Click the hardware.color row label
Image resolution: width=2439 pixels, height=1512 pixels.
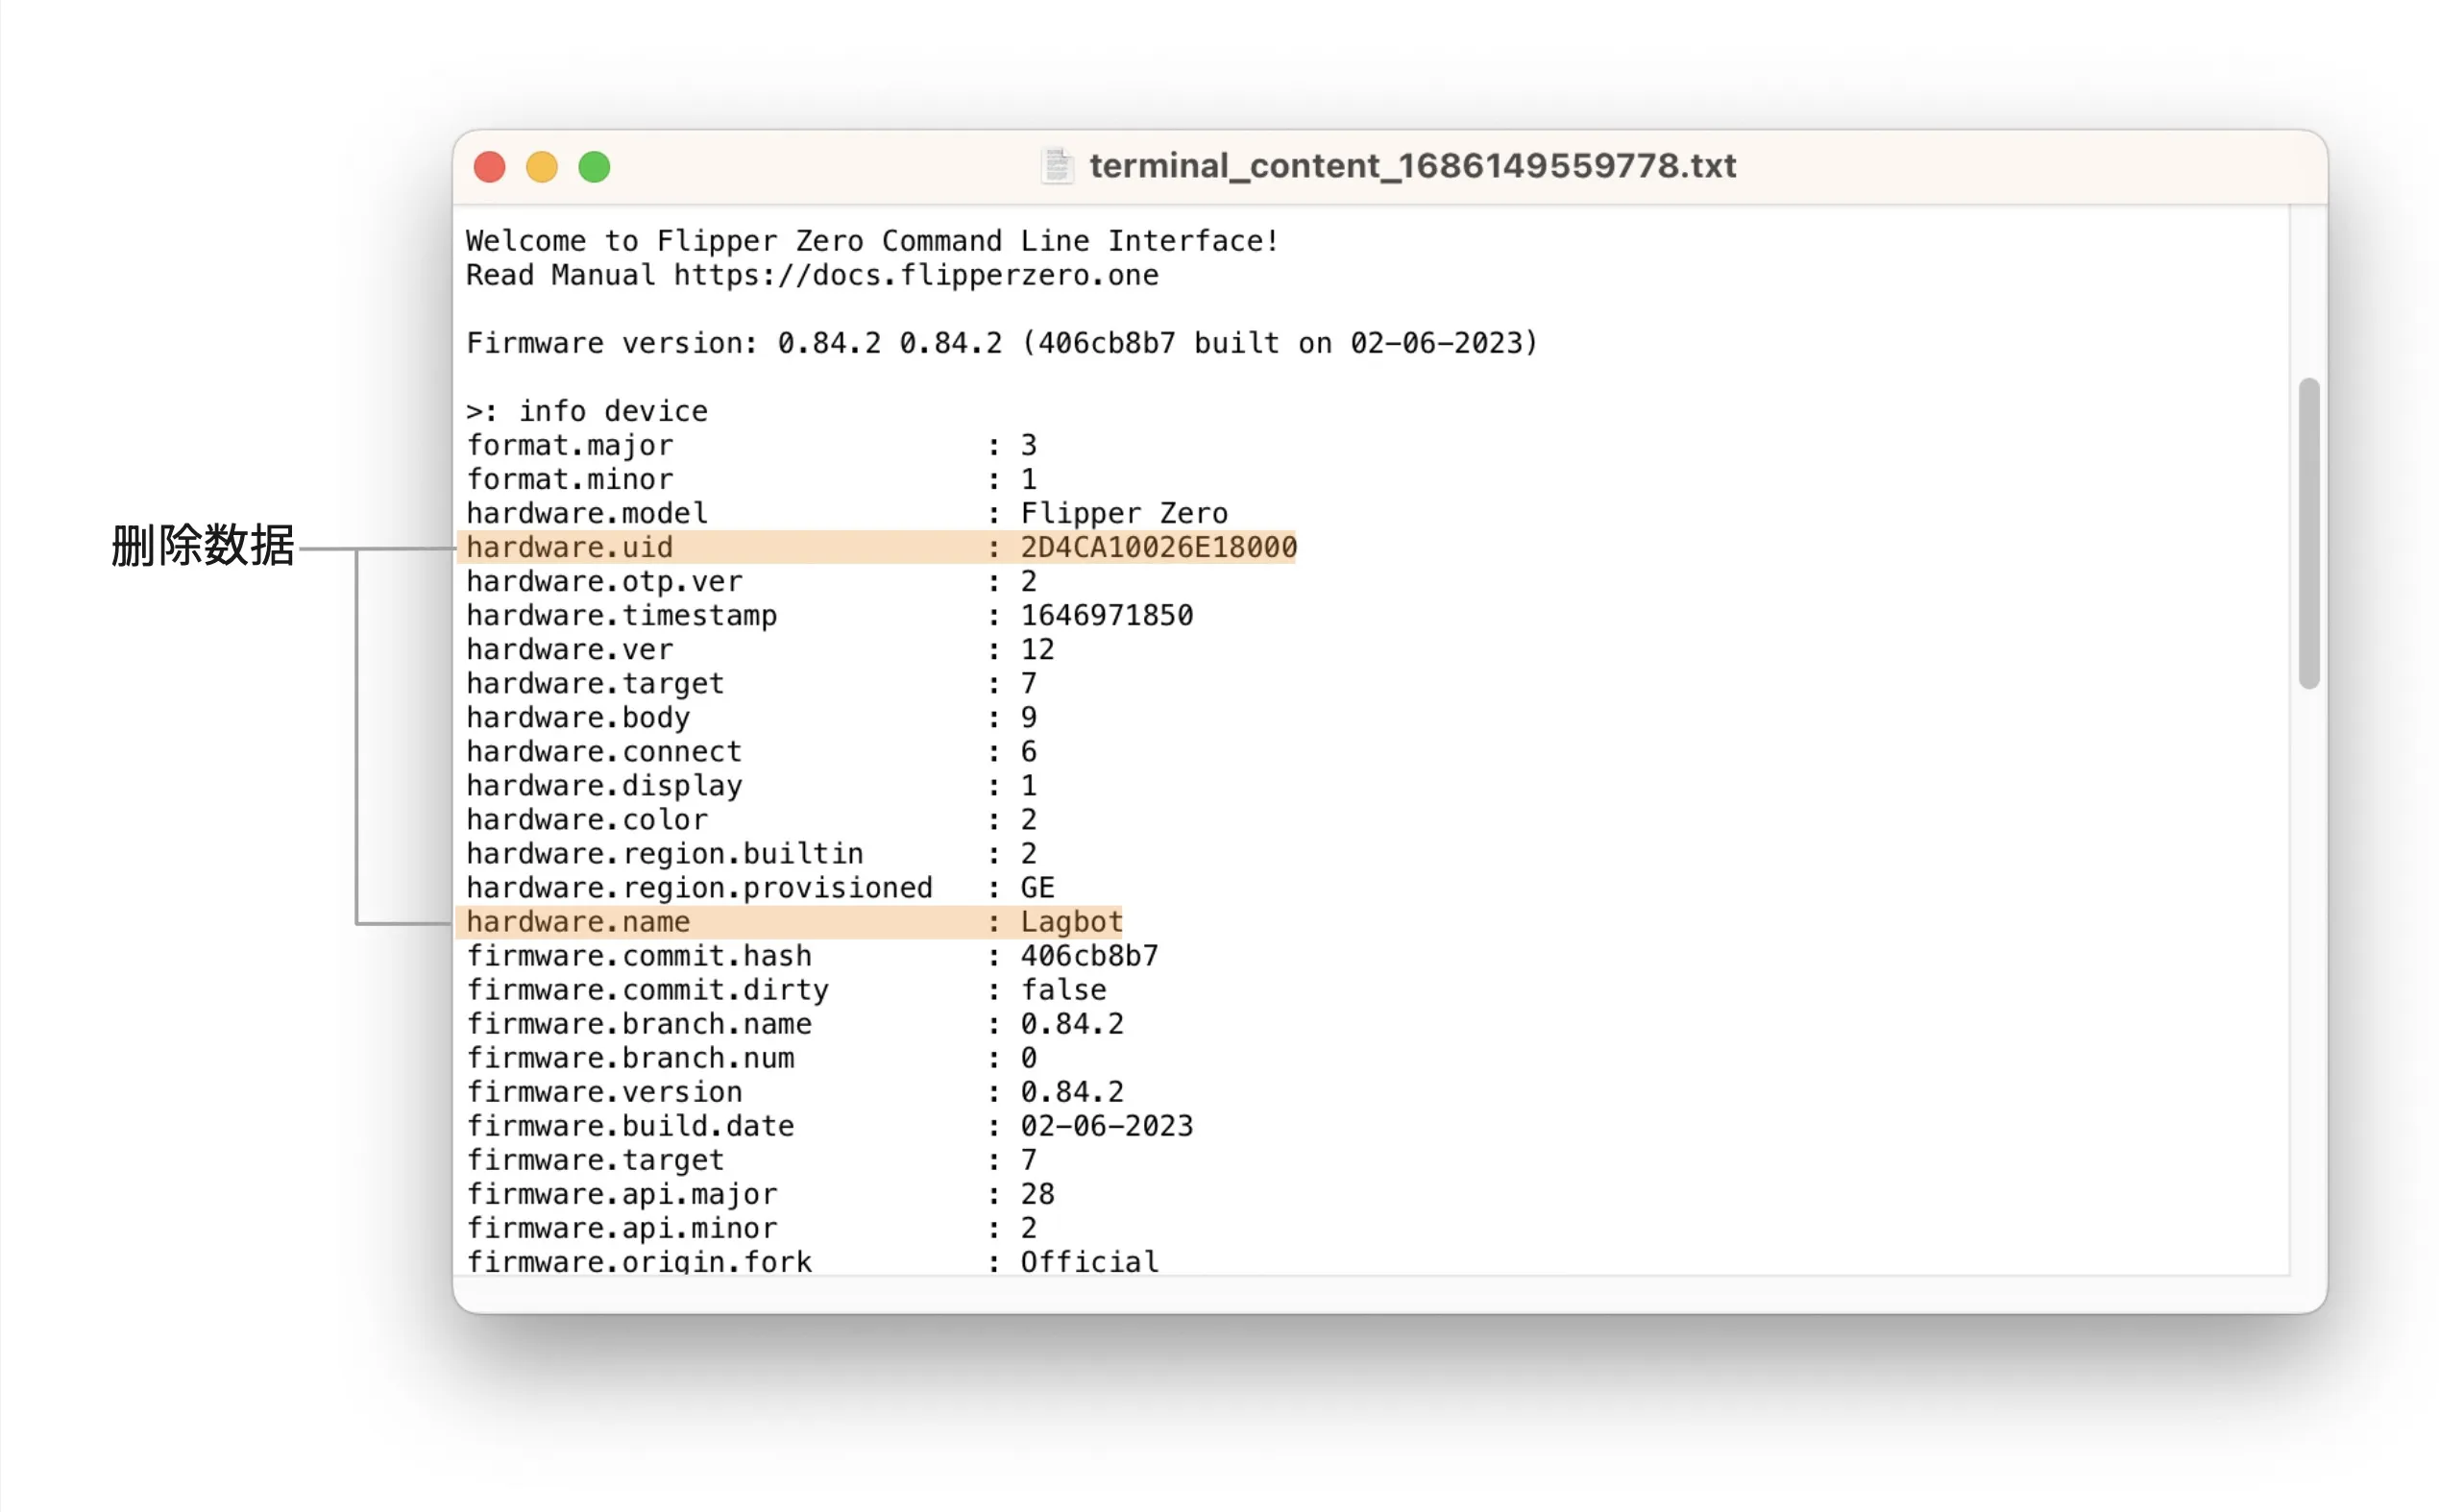[587, 819]
